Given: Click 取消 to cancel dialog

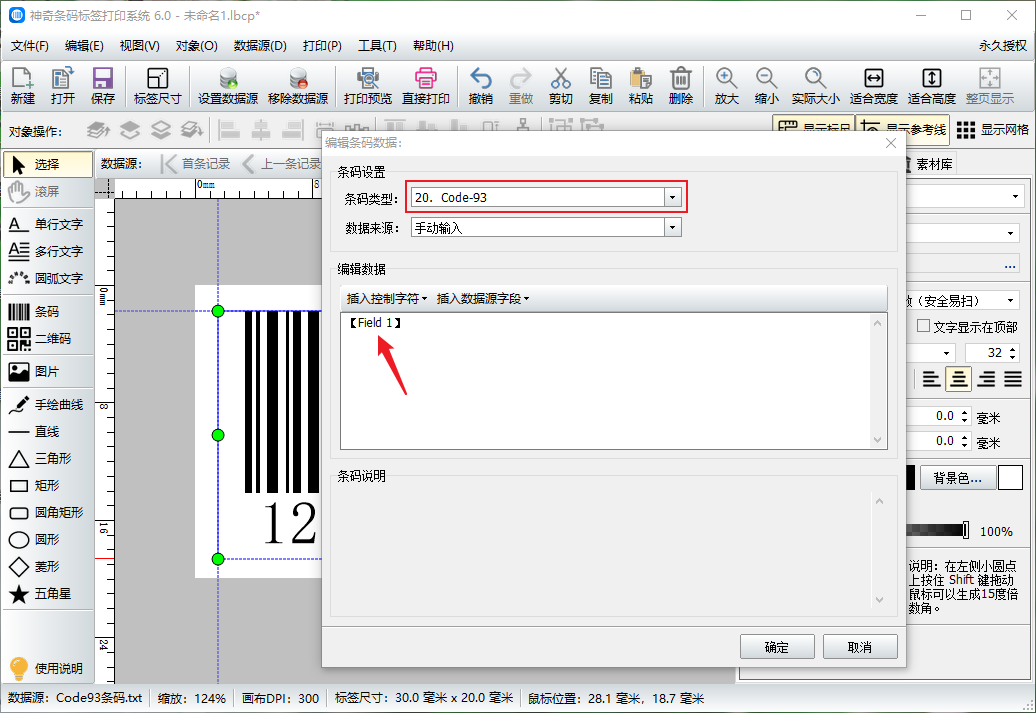Looking at the screenshot, I should click(860, 647).
